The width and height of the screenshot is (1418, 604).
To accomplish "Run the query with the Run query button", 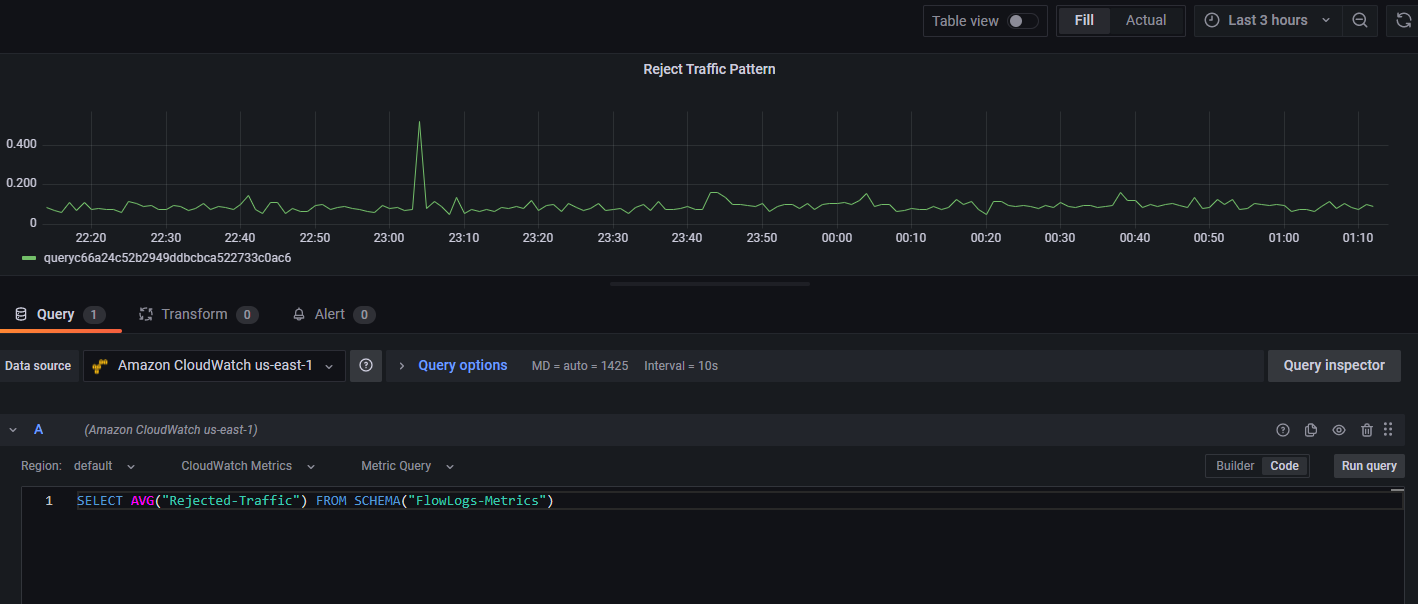I will point(1369,465).
